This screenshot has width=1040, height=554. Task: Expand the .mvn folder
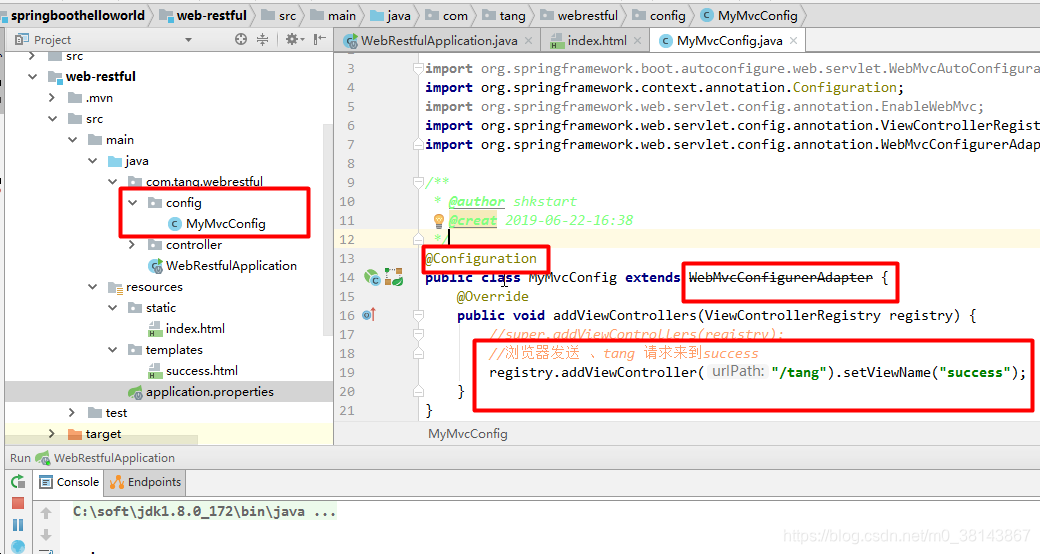pyautogui.click(x=52, y=98)
